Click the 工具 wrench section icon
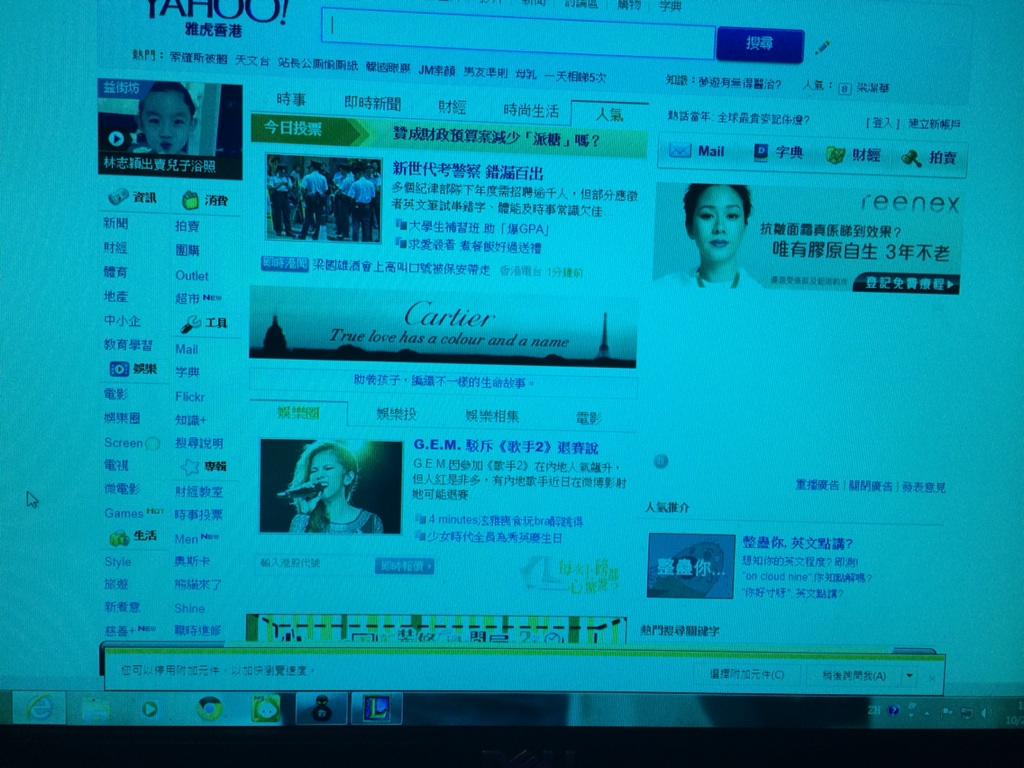Screen dimensions: 1024x768 point(191,323)
